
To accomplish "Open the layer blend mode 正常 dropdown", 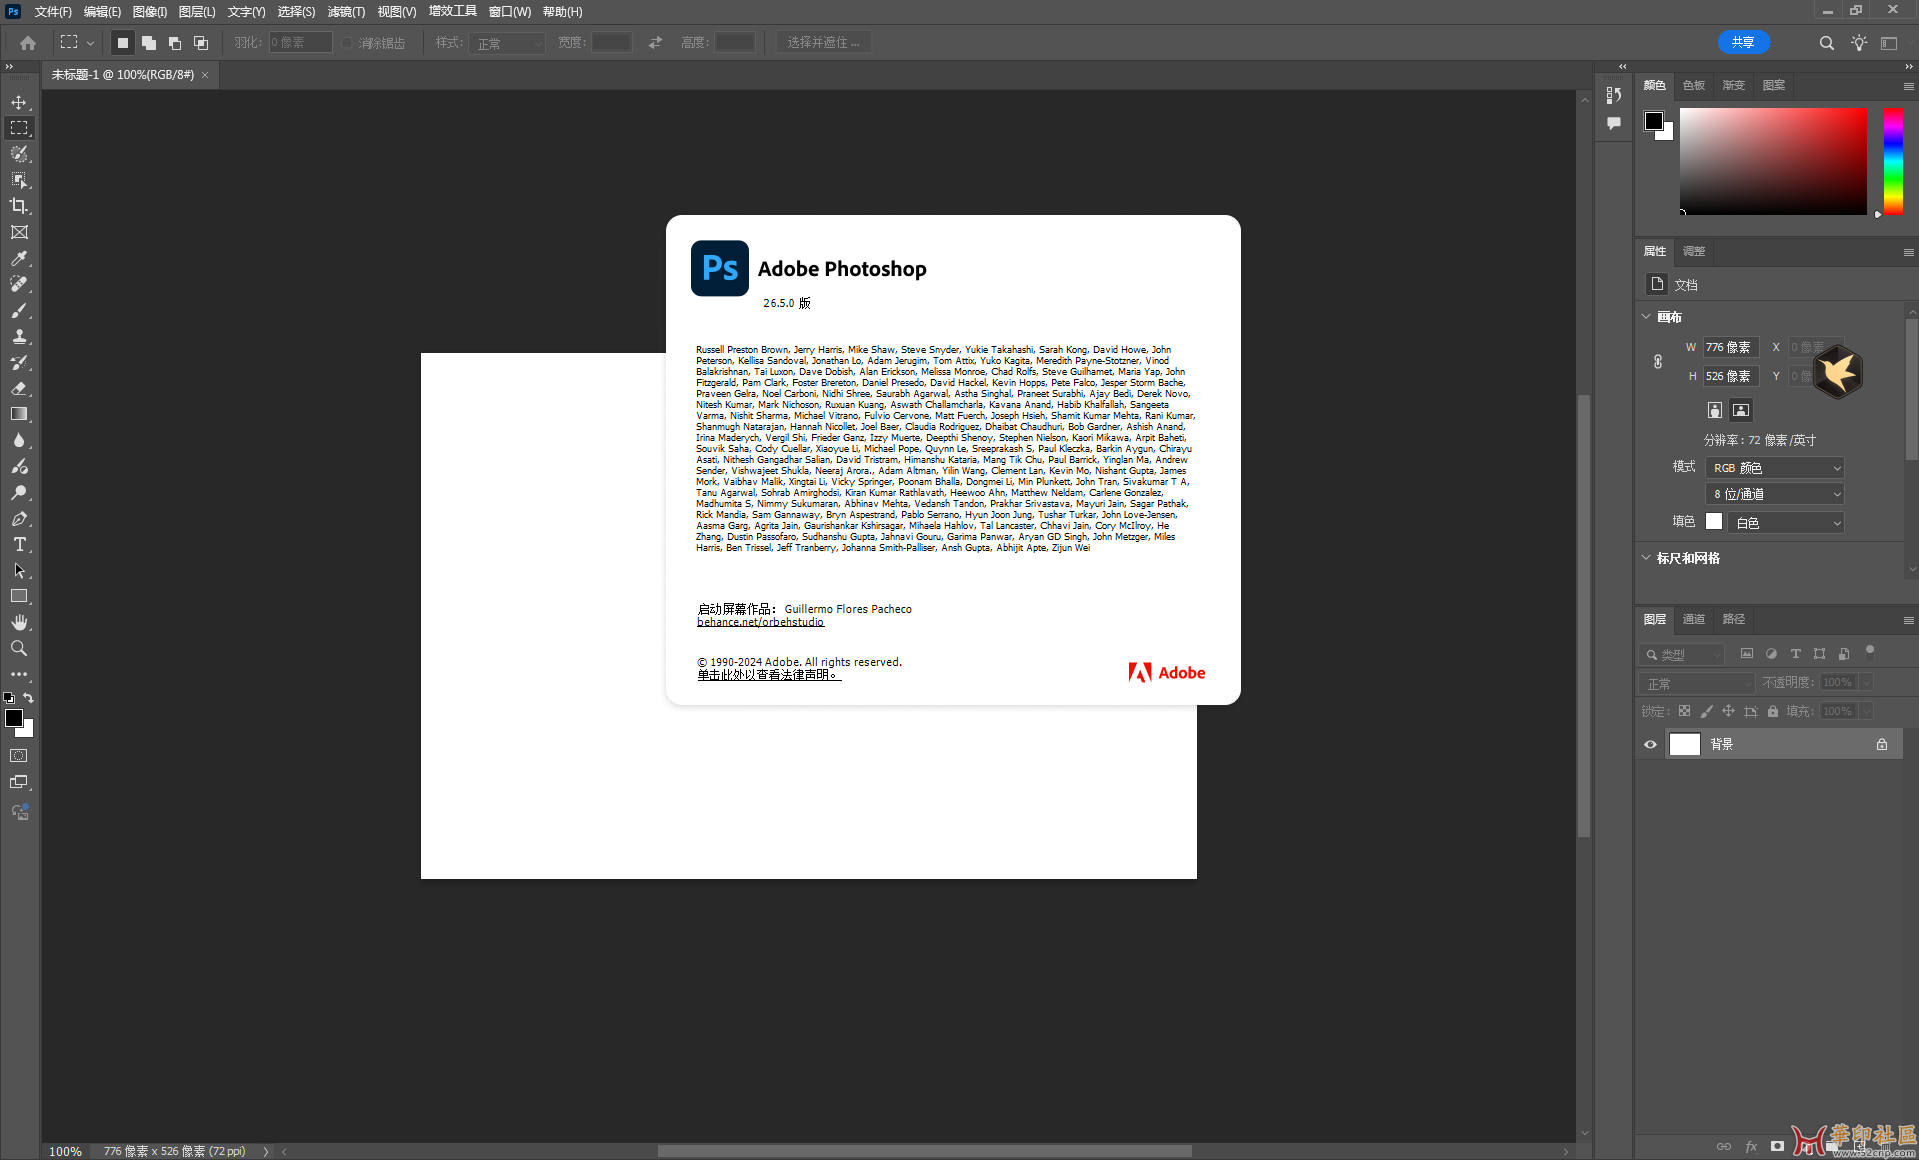I will click(1697, 683).
